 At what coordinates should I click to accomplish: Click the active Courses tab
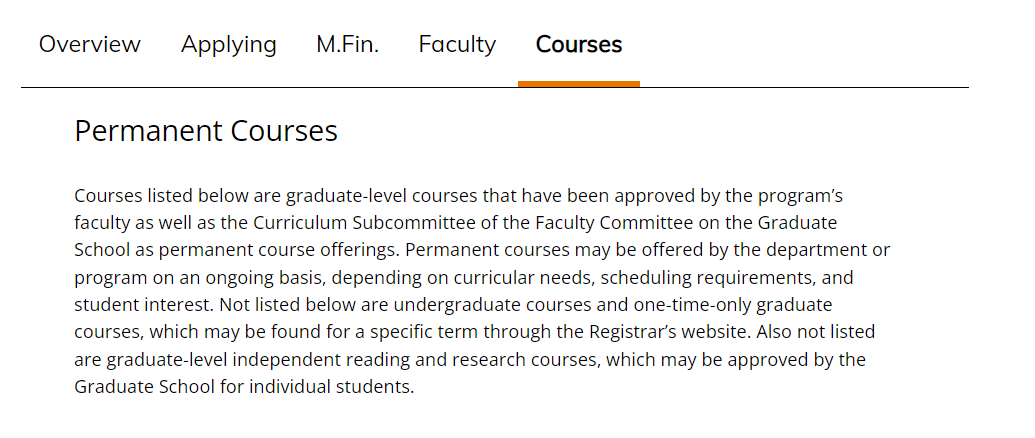(579, 44)
